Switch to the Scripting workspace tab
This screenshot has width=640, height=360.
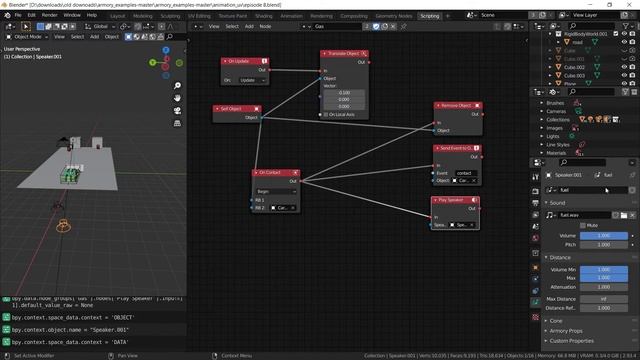(429, 16)
